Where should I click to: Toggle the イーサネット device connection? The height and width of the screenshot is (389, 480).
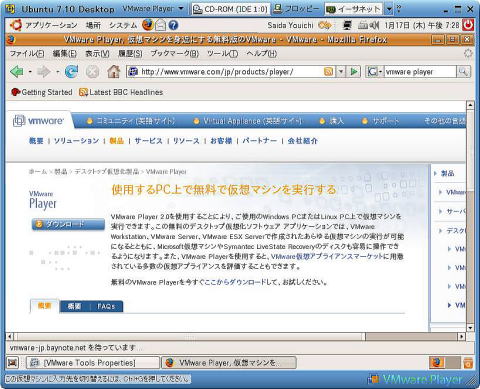[x=354, y=9]
